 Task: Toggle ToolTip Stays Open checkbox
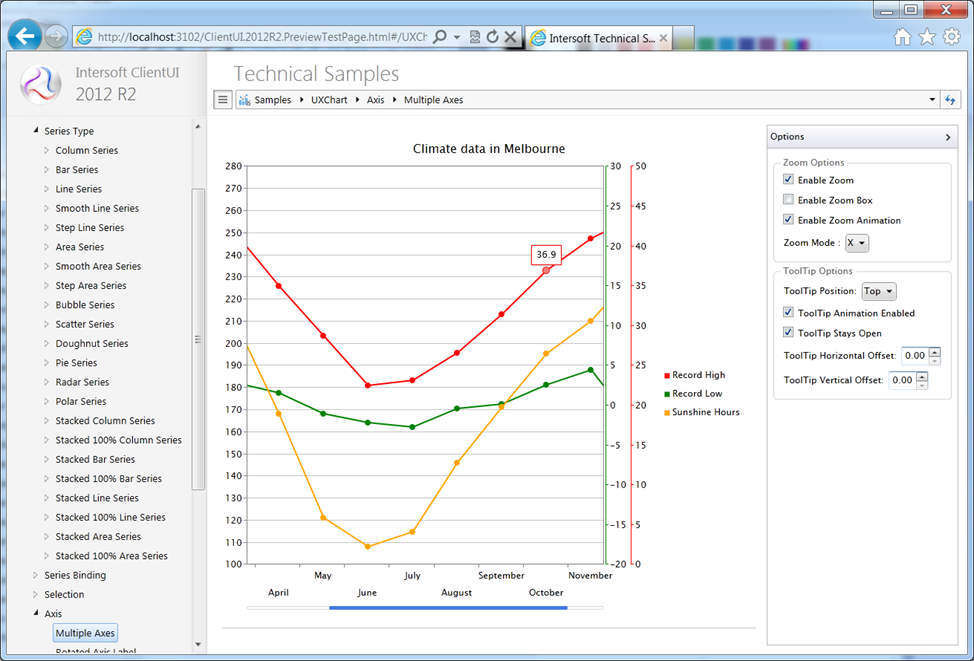[x=788, y=332]
